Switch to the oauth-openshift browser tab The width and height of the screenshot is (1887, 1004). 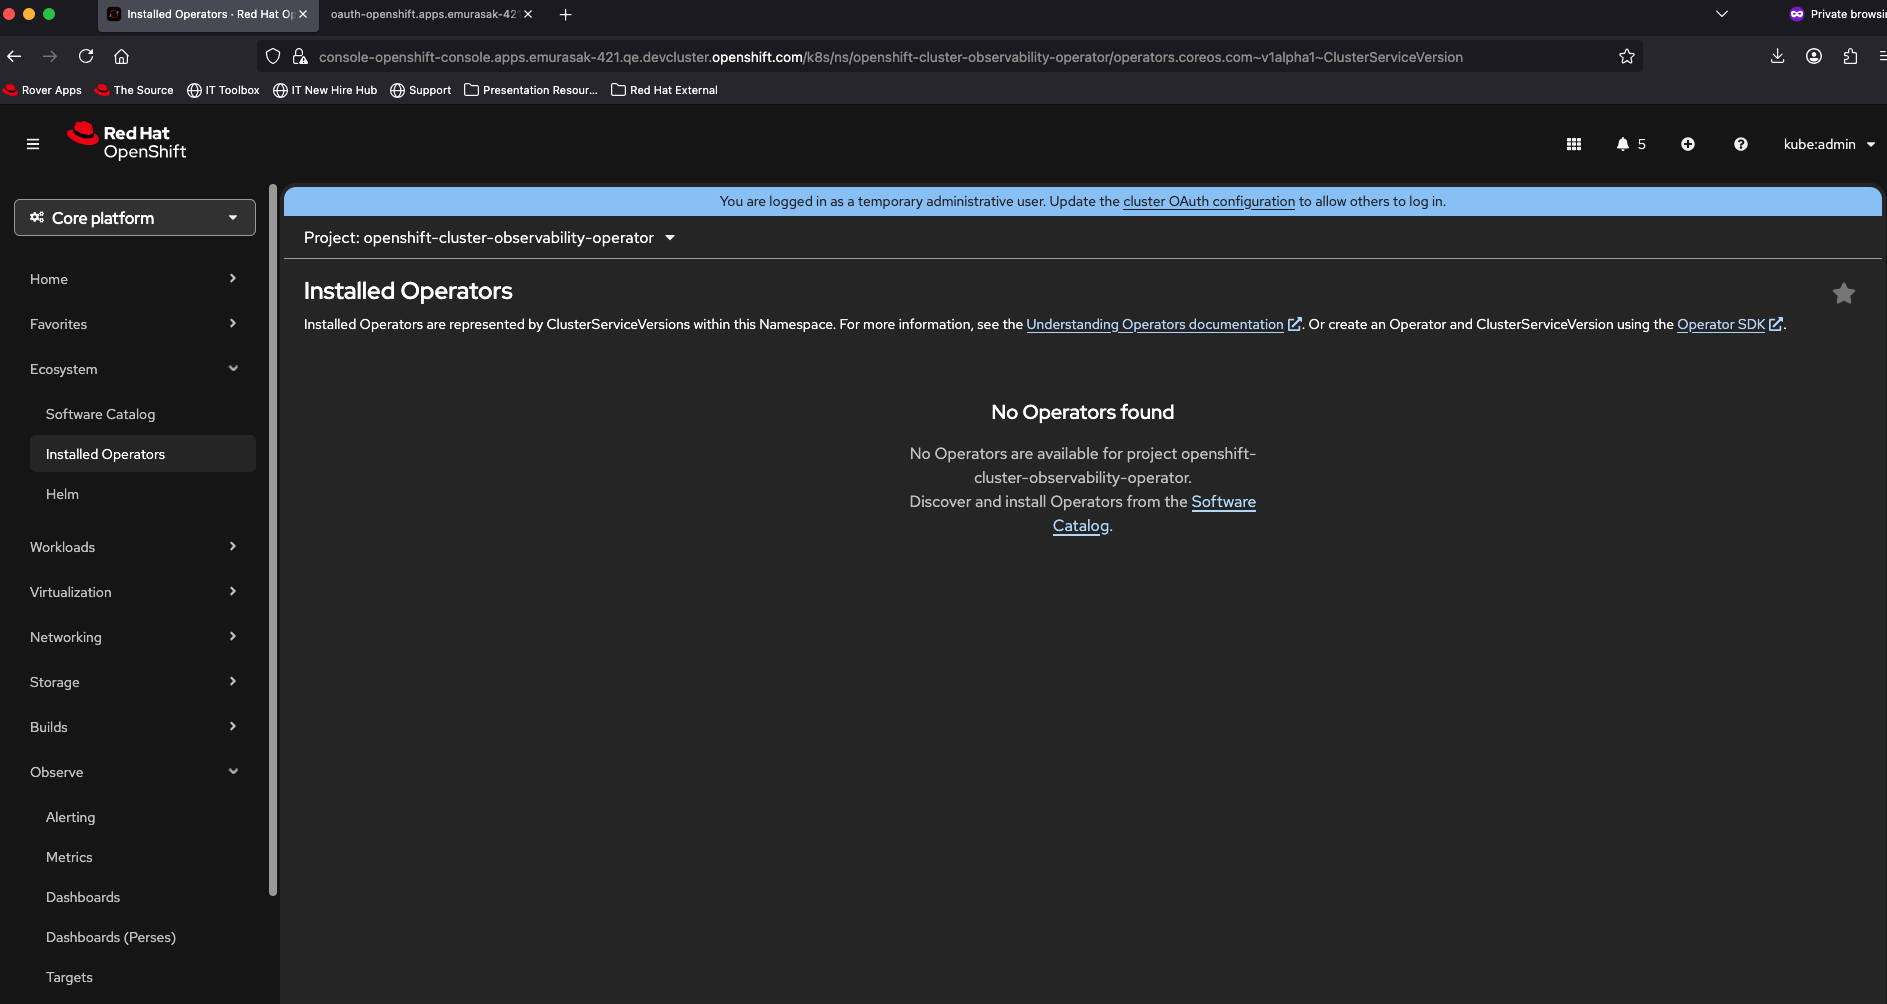423,14
